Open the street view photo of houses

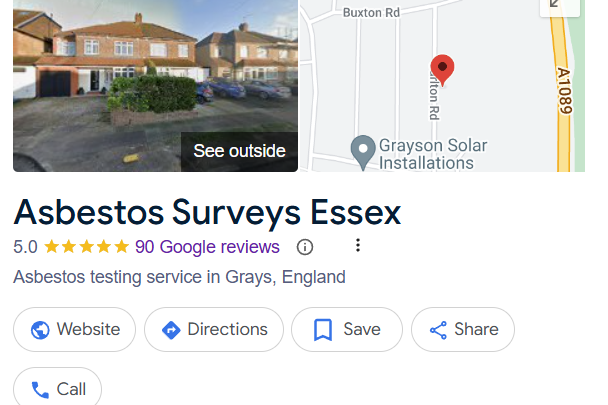point(120,70)
